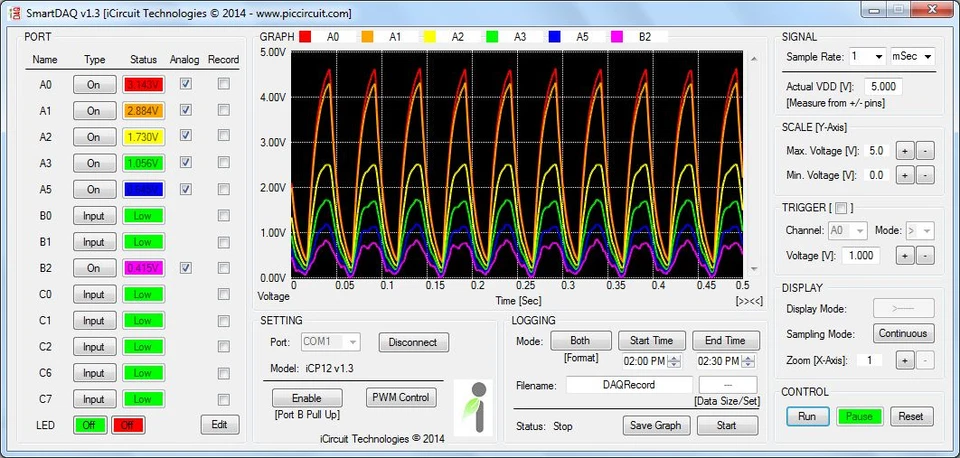
Task: Toggle Analog checkbox for A2
Action: (186, 136)
